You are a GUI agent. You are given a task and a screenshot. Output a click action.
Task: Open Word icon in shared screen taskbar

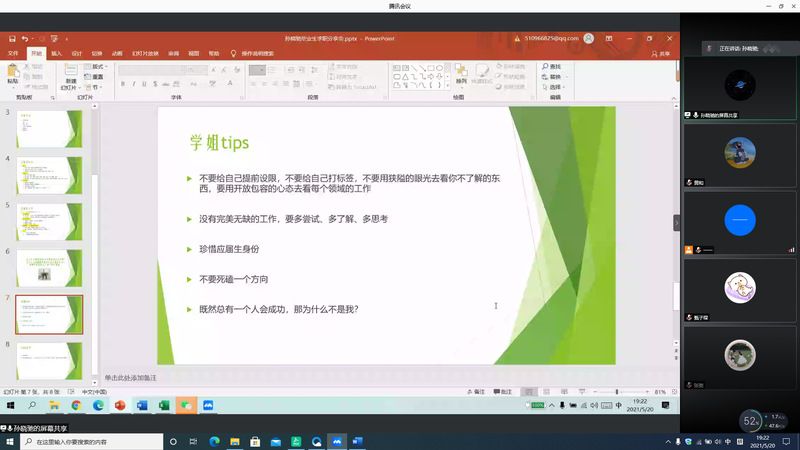coord(142,405)
